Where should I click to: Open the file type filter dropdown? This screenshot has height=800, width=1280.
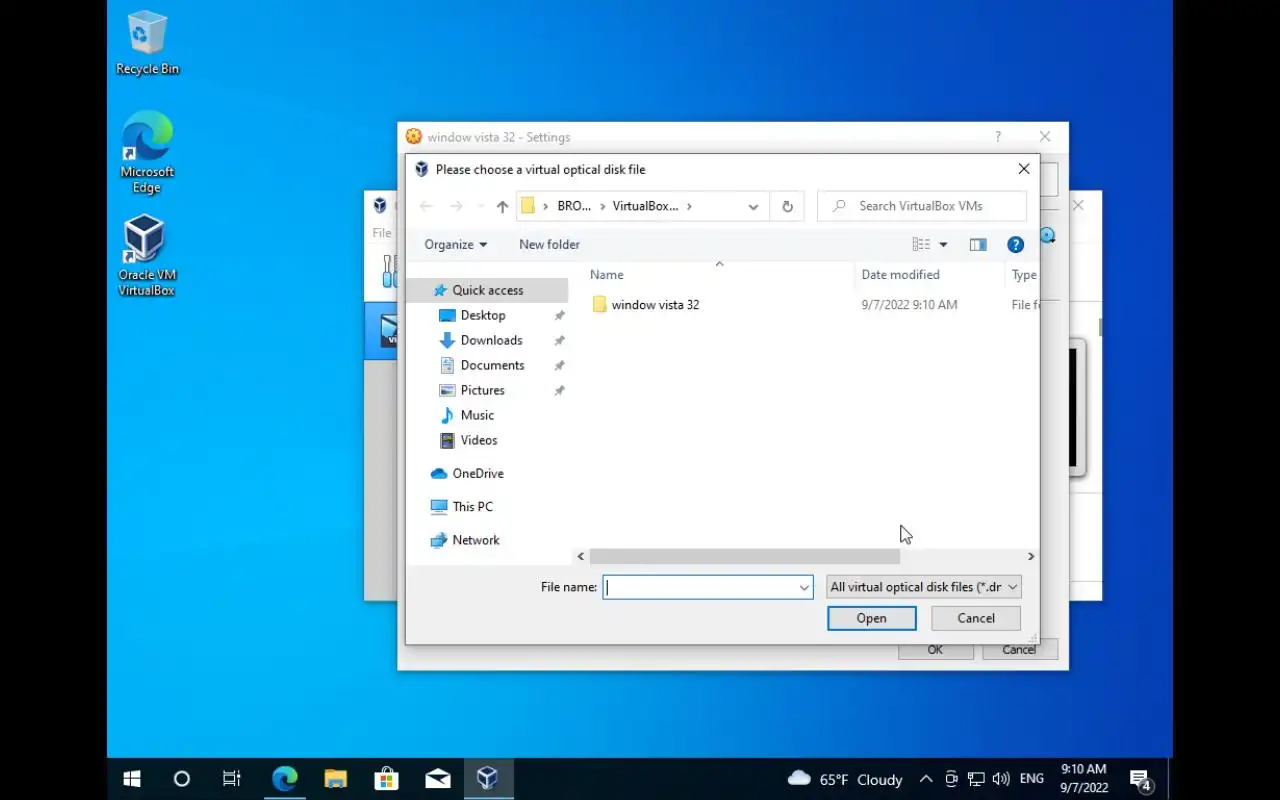(x=924, y=587)
